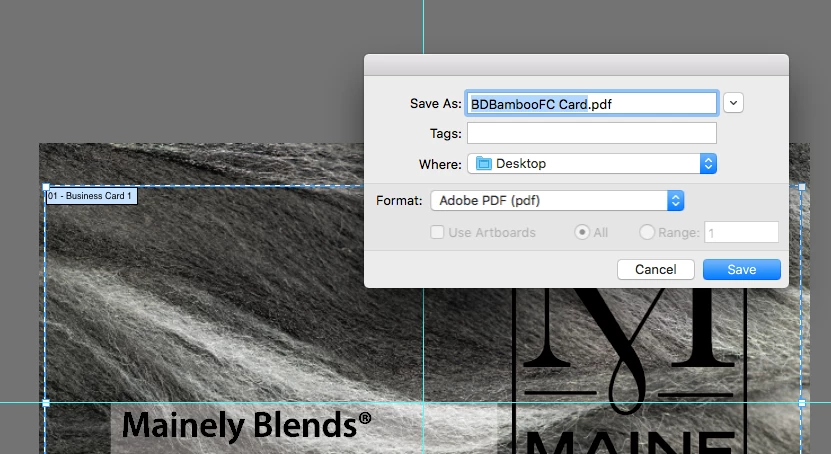This screenshot has width=831, height=454.
Task: Click the blue Save button
Action: [x=741, y=270]
